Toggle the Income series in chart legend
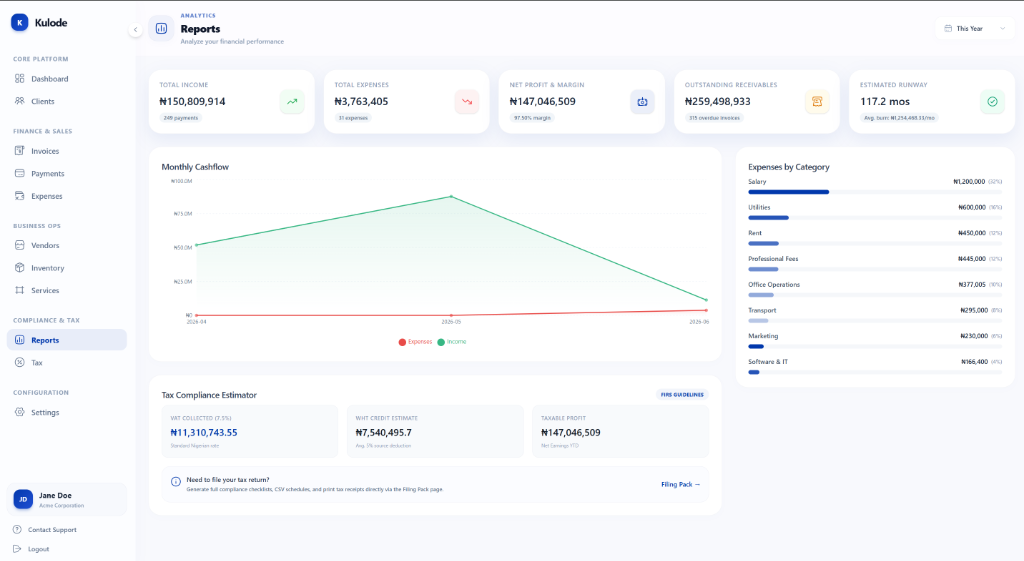 pos(452,342)
